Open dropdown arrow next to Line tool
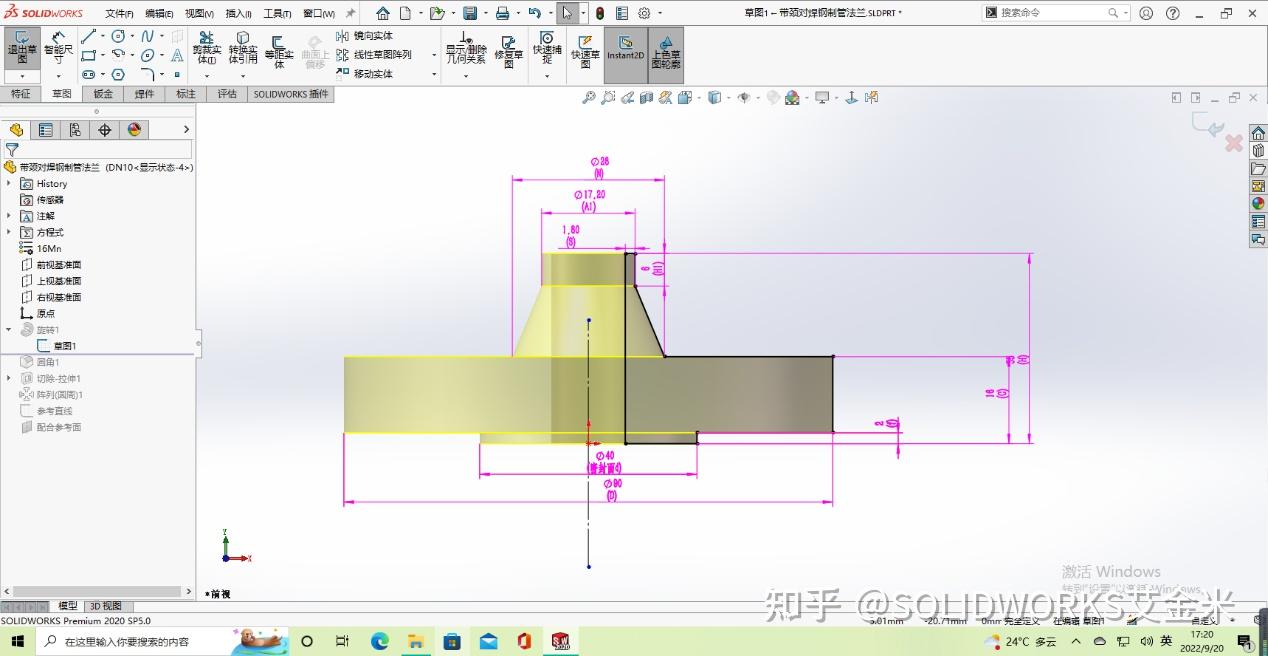This screenshot has width=1268, height=656. (x=102, y=36)
